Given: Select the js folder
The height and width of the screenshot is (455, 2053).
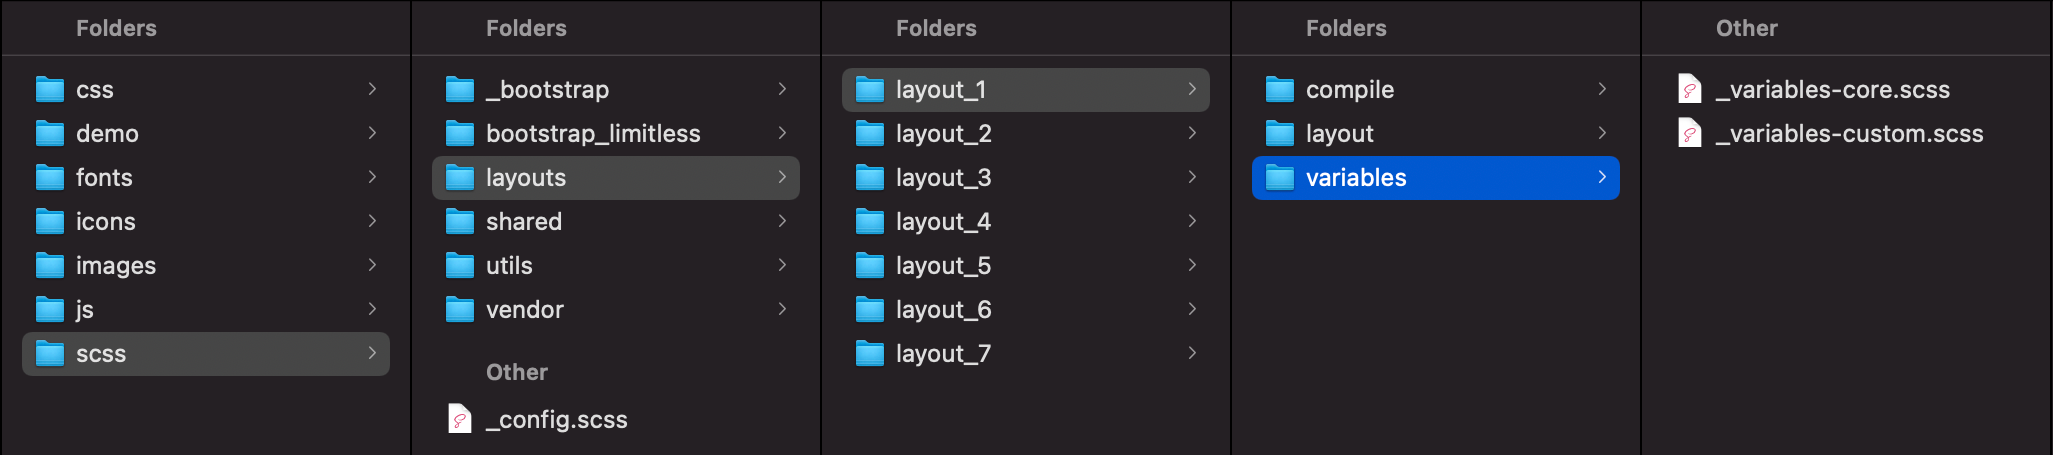Looking at the screenshot, I should coord(85,310).
